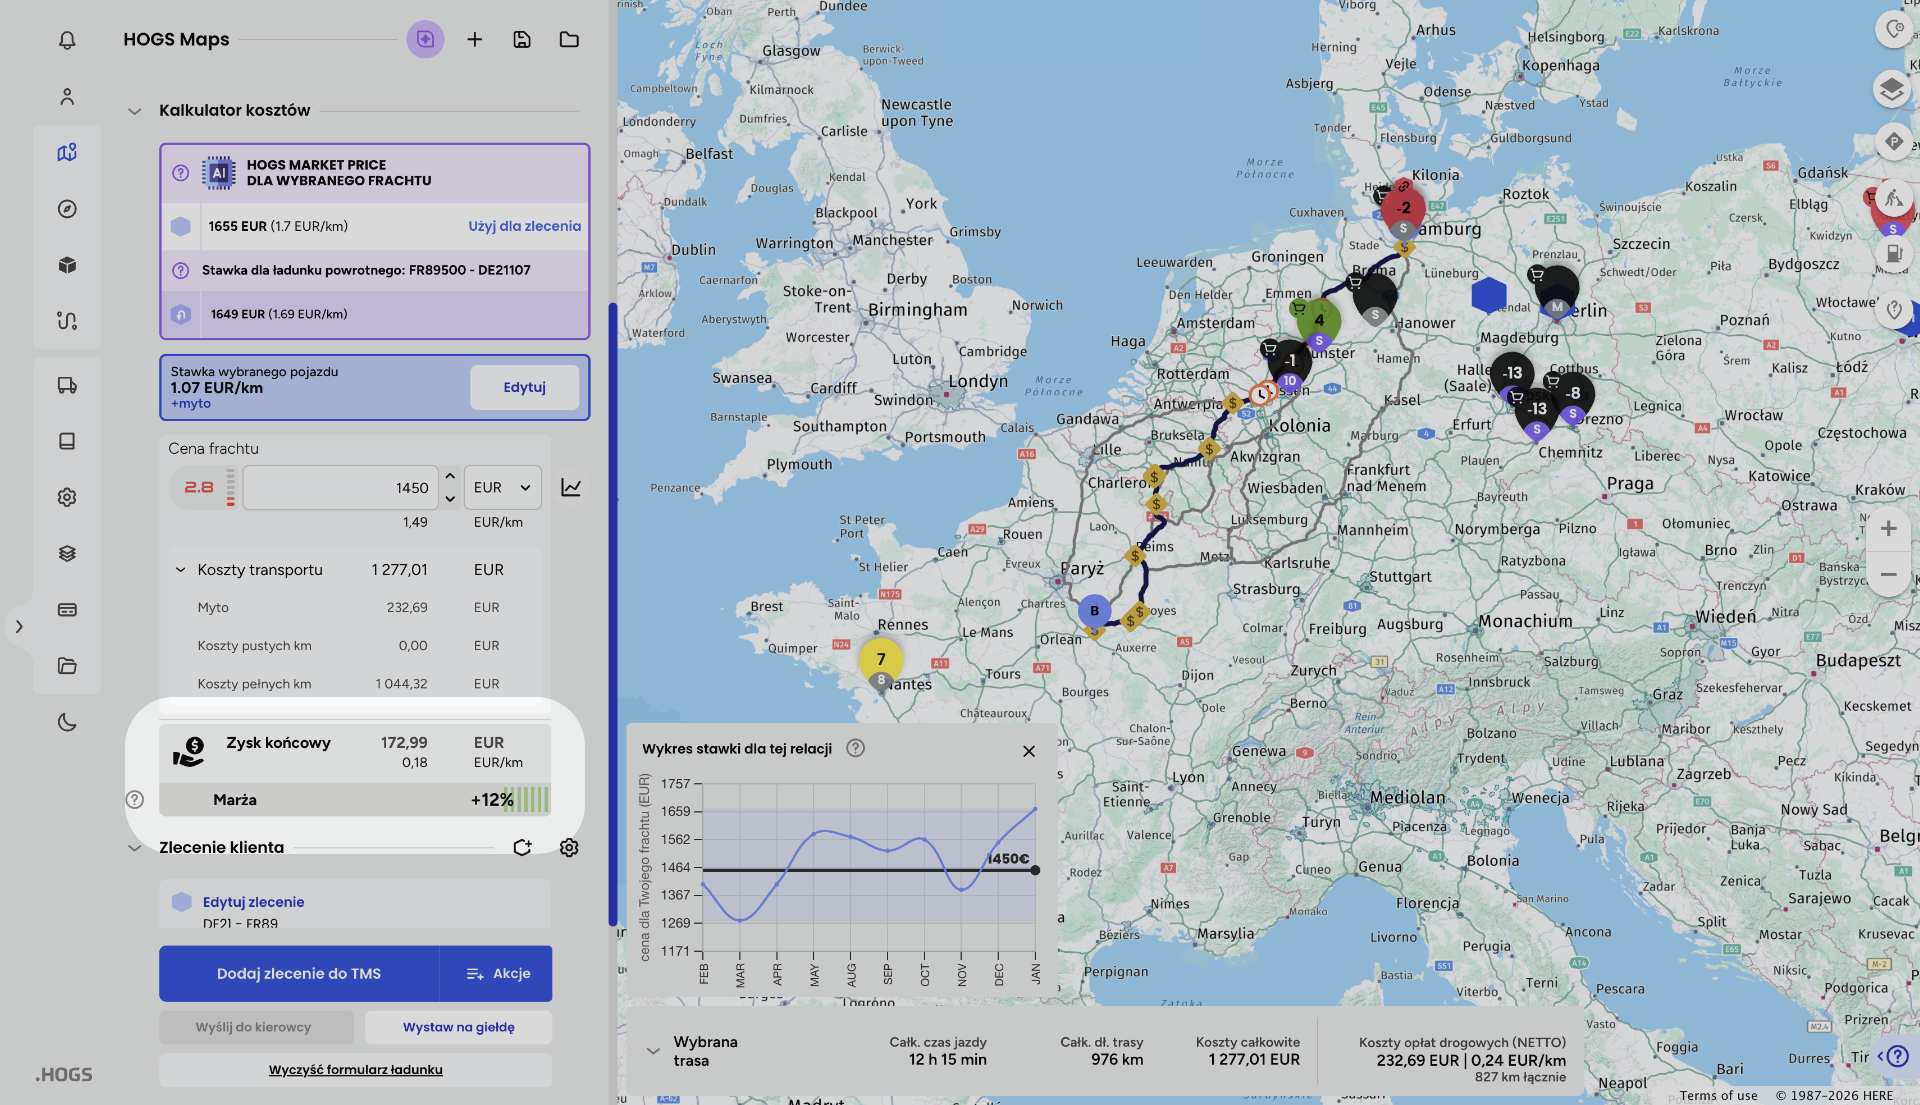Click Wystaw na giełdę button
1920x1105 pixels.
pyautogui.click(x=458, y=1027)
